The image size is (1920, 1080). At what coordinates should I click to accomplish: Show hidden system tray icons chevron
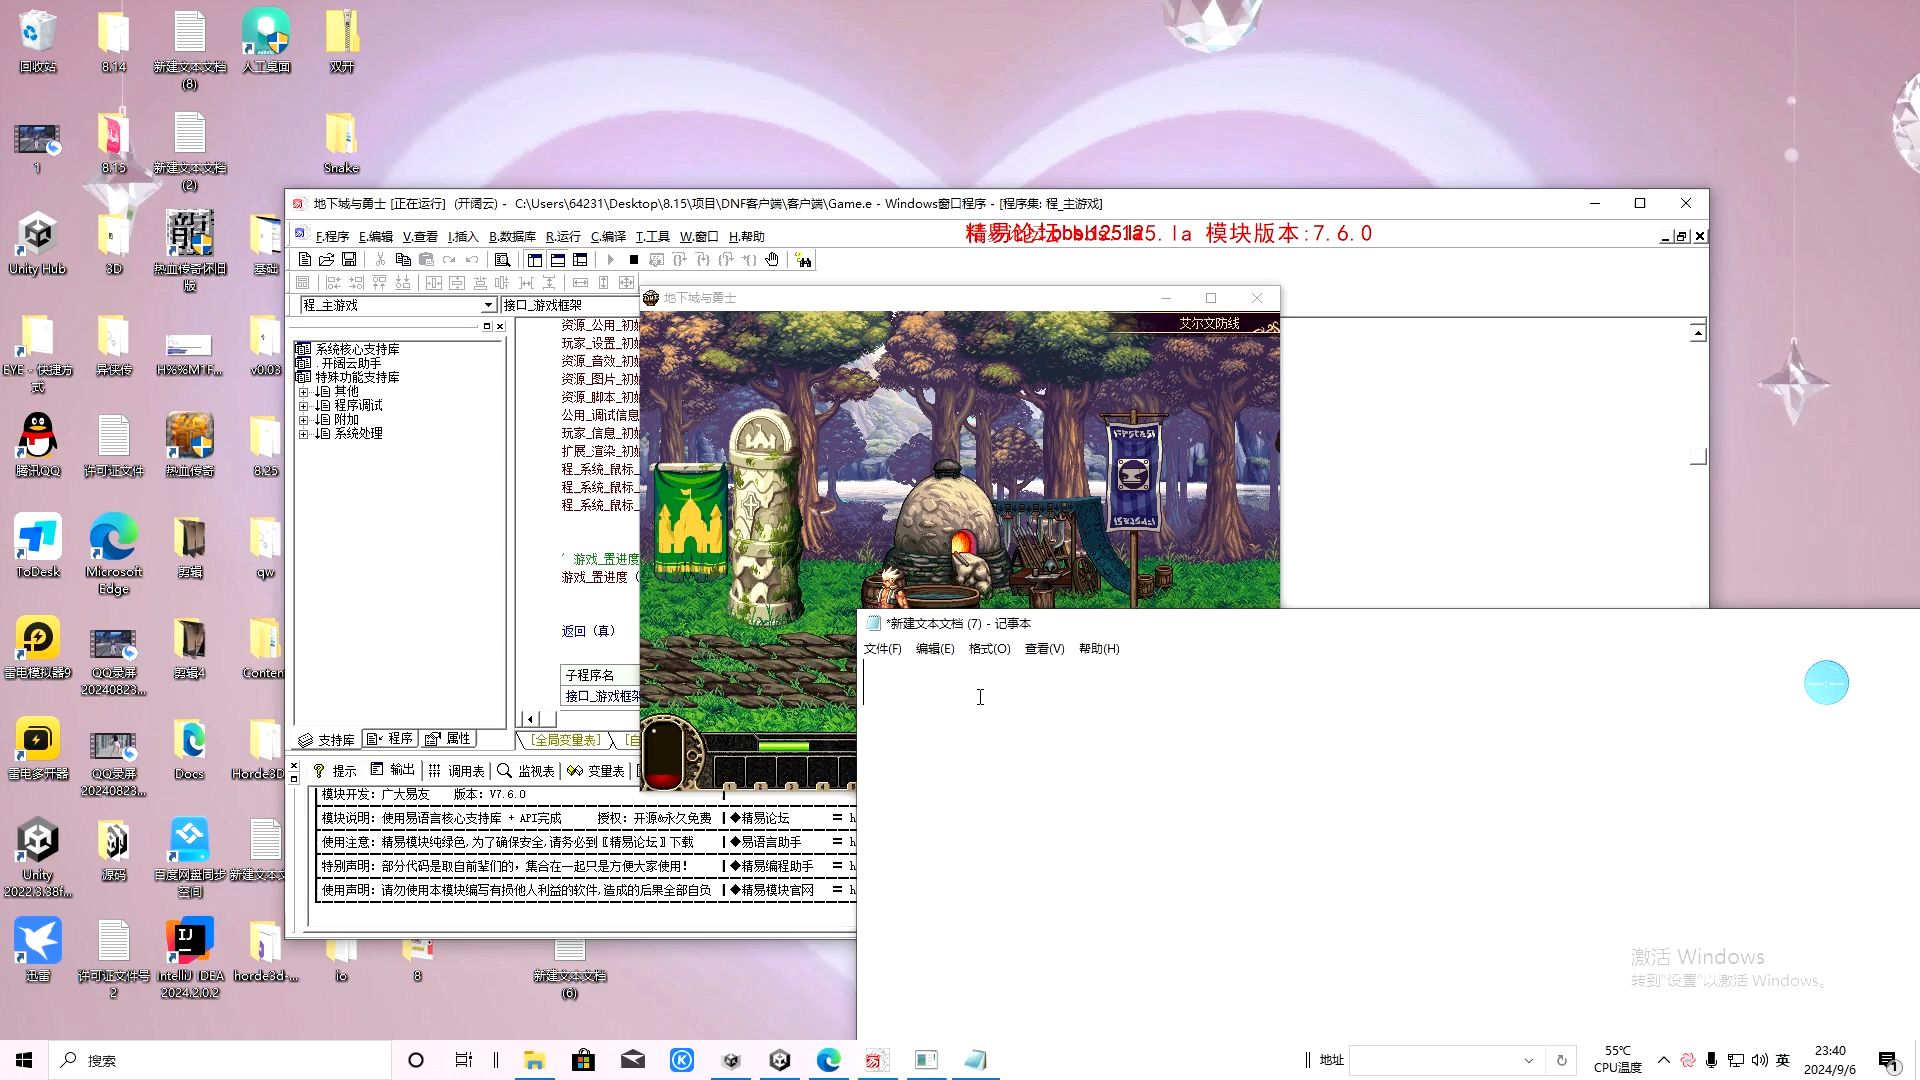pyautogui.click(x=1663, y=1060)
